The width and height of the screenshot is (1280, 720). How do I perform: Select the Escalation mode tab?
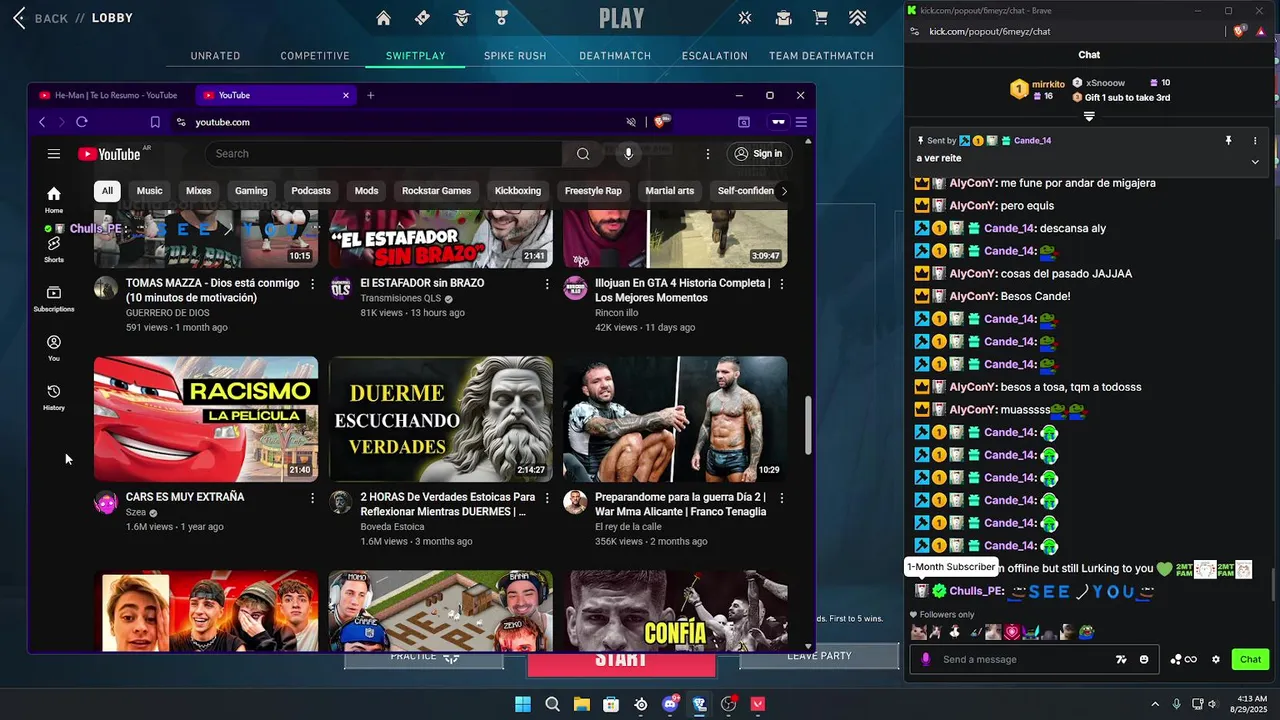715,56
